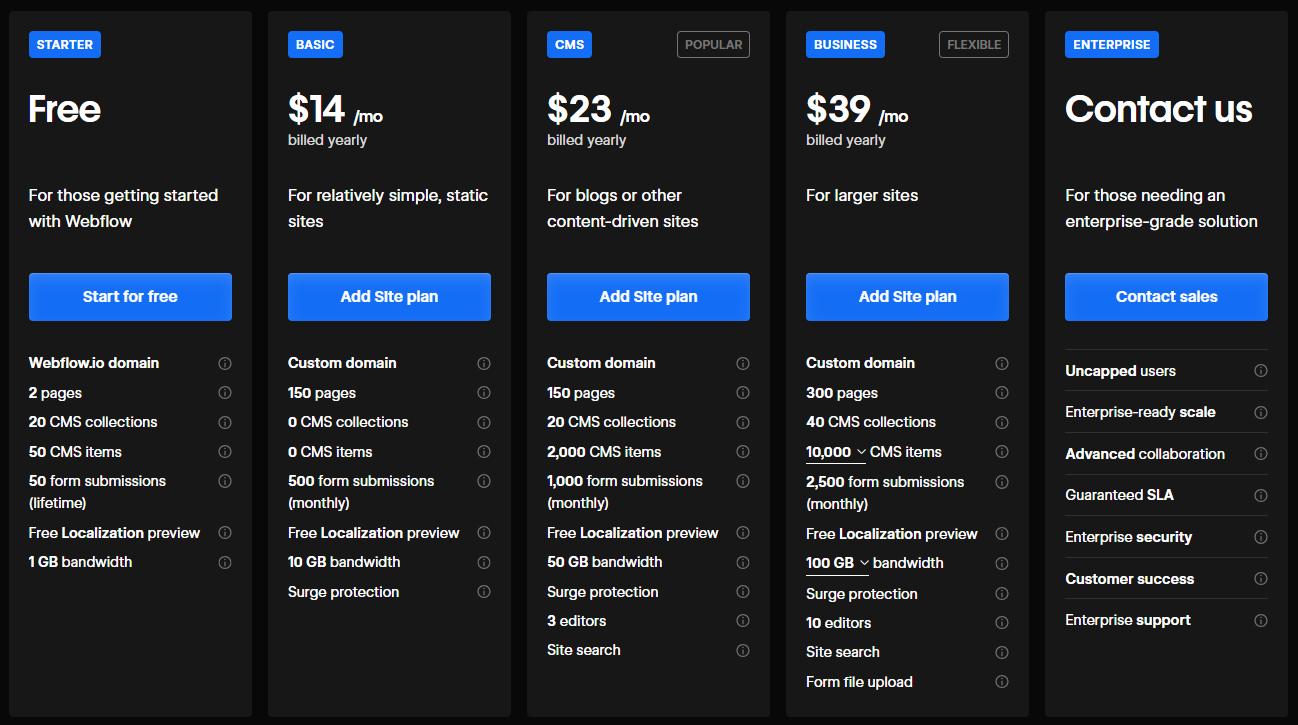Click info icon for Form file upload
This screenshot has width=1298, height=725.
coord(1002,682)
